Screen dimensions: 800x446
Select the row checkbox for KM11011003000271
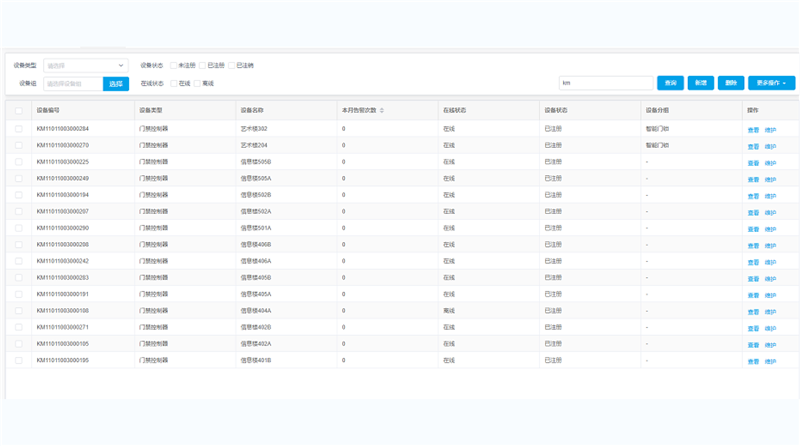[x=19, y=327]
